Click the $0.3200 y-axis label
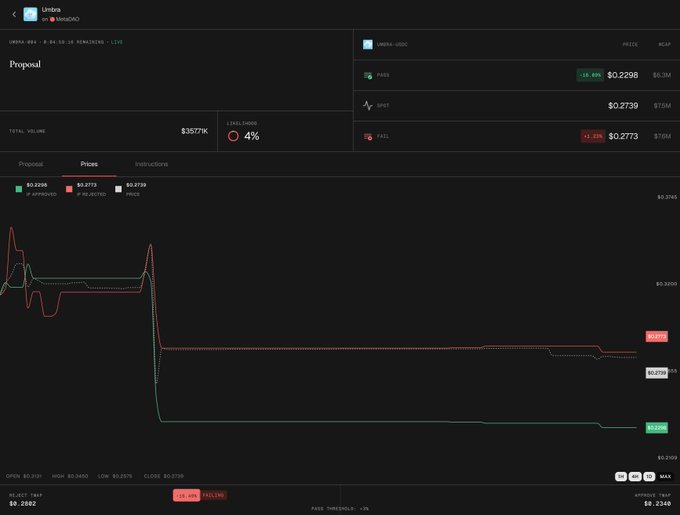This screenshot has height=515, width=680. tap(666, 284)
